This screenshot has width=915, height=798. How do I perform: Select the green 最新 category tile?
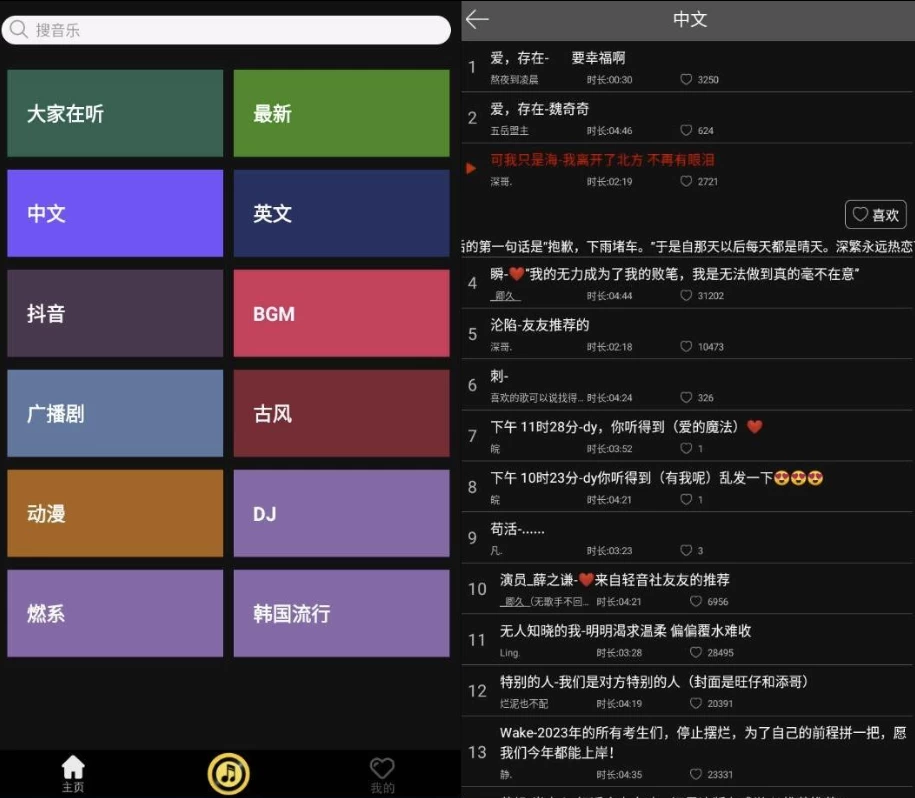341,114
